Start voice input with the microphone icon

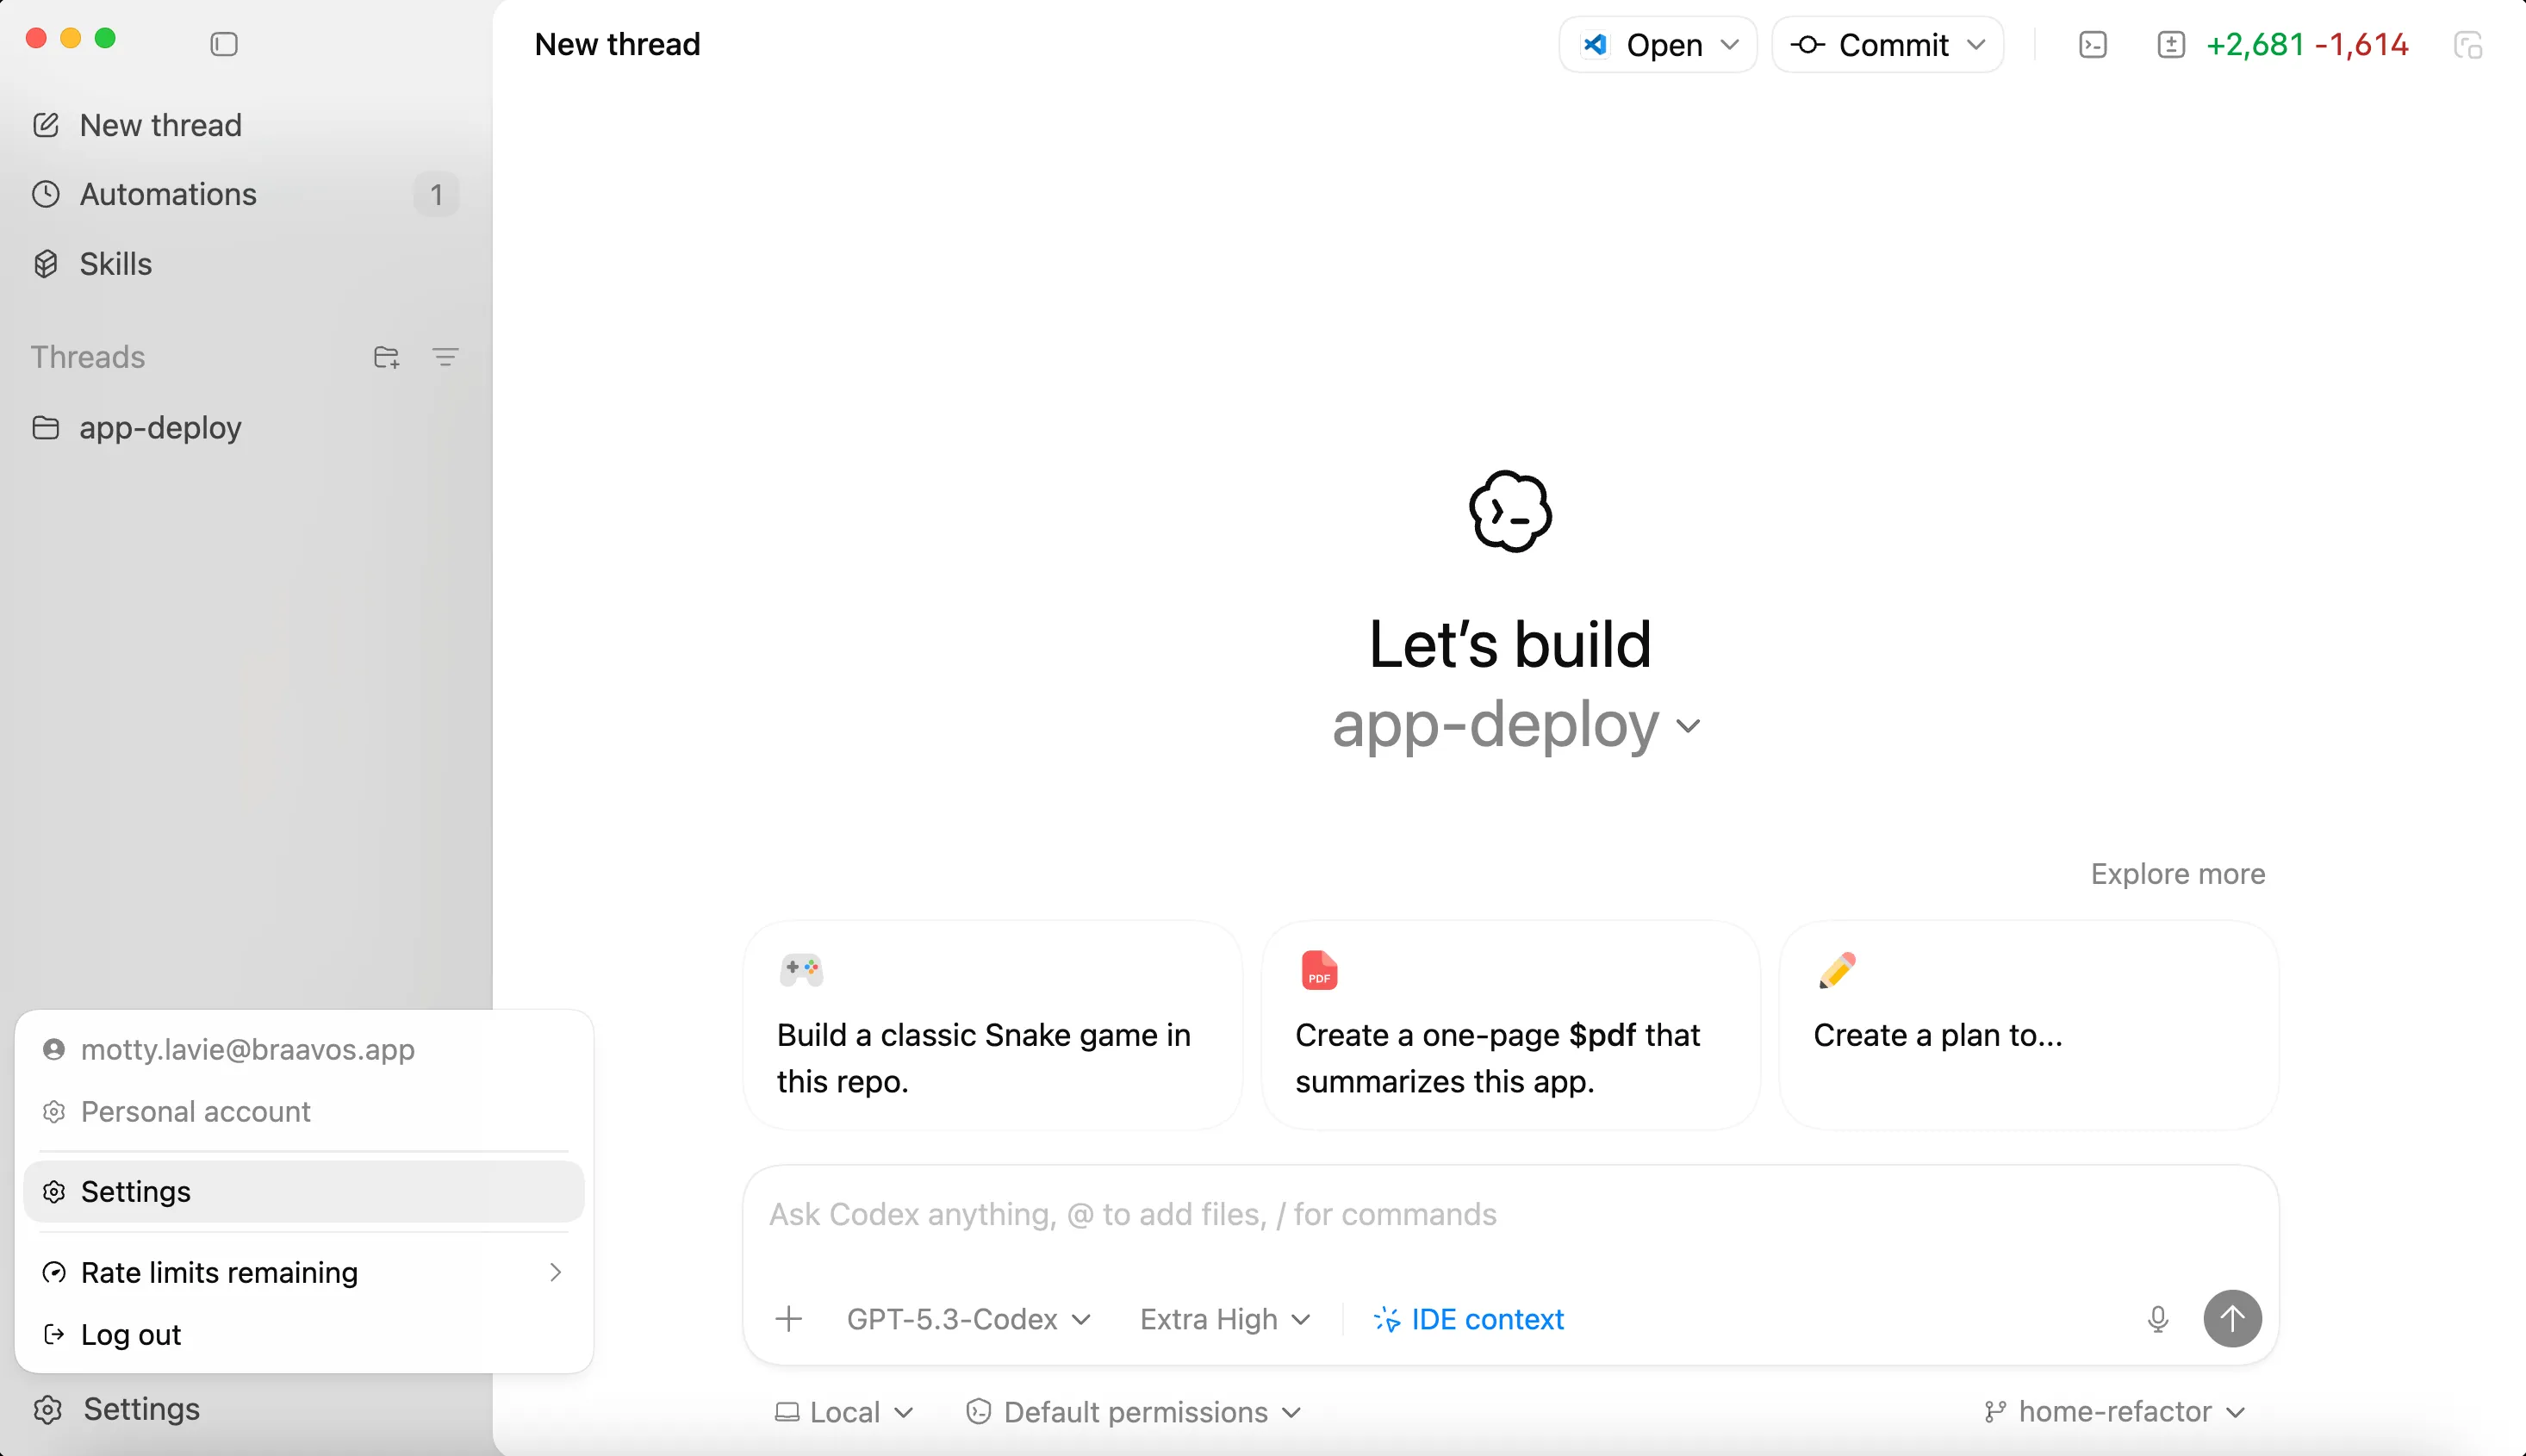tap(2159, 1319)
